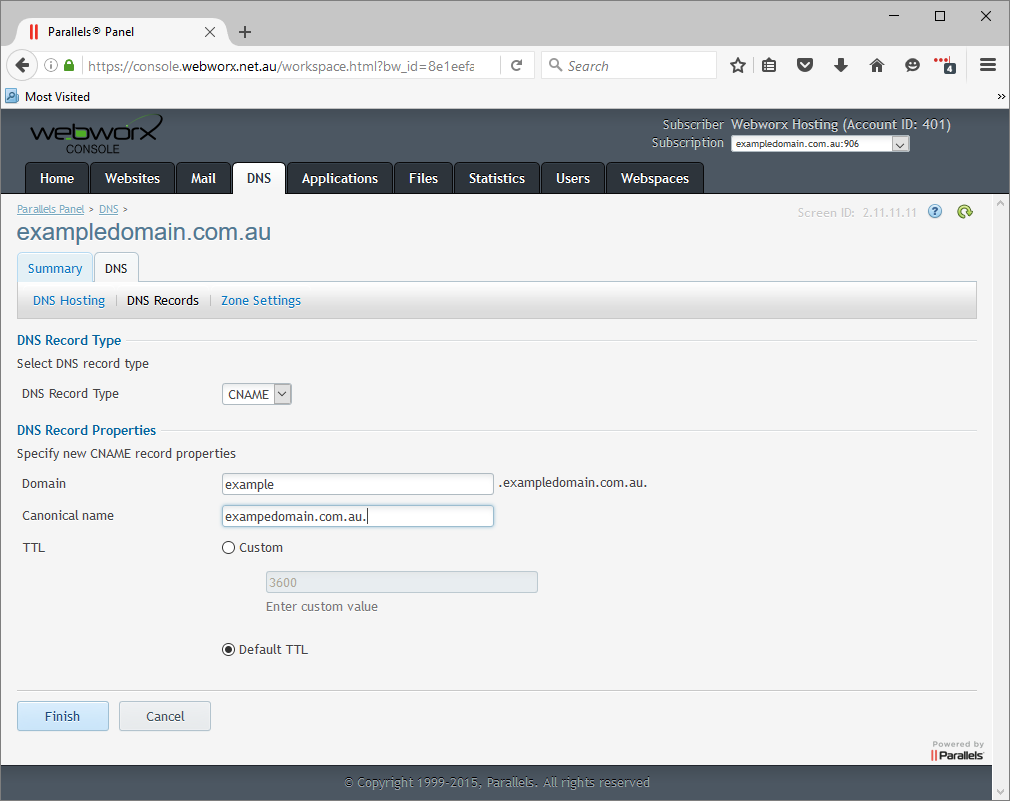Image resolution: width=1010 pixels, height=801 pixels.
Task: Open a new browser tab
Action: coord(245,32)
